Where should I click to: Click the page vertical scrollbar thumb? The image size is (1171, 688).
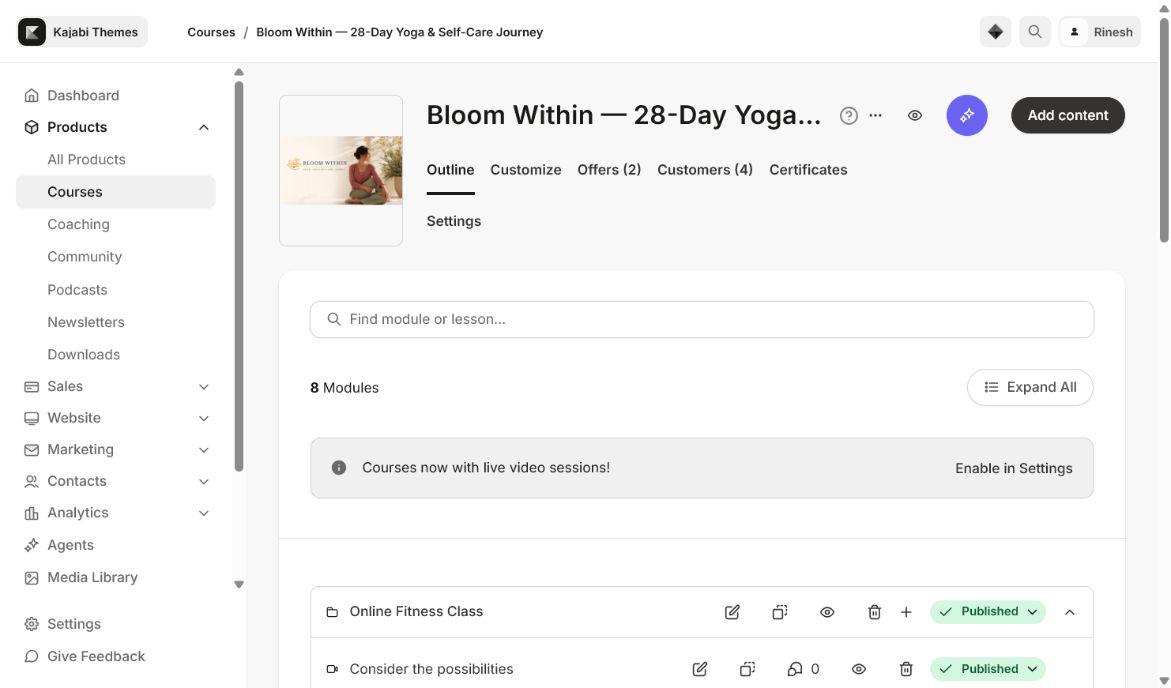[x=1164, y=129]
